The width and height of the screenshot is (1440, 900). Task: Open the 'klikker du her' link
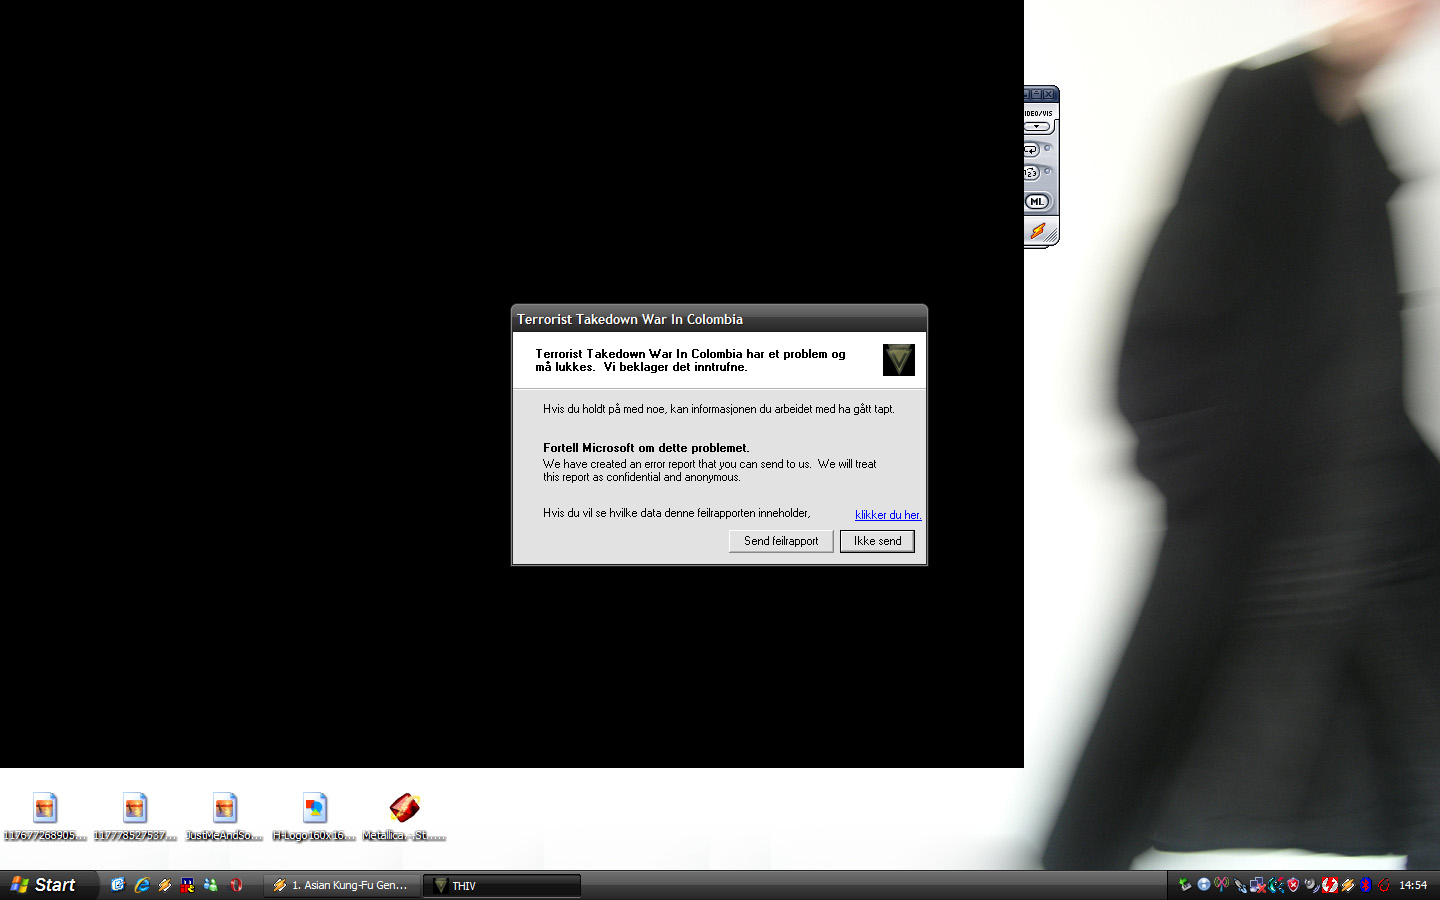click(888, 515)
